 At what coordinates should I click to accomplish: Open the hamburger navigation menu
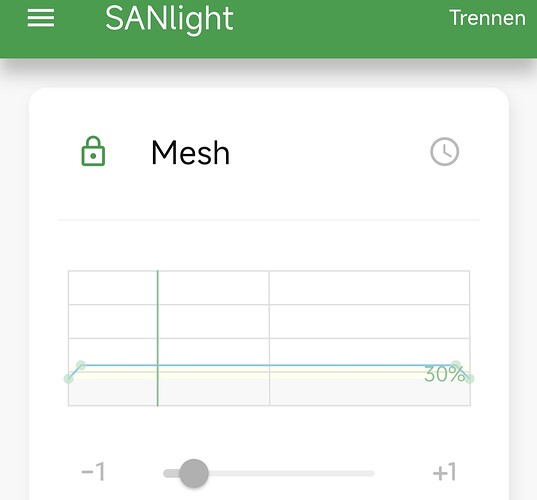(x=41, y=18)
